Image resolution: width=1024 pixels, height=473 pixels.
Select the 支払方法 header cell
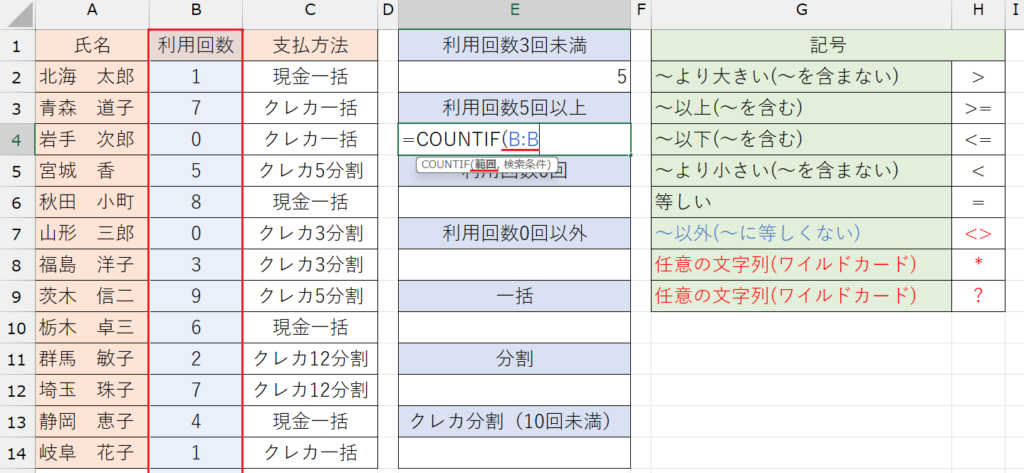point(310,46)
